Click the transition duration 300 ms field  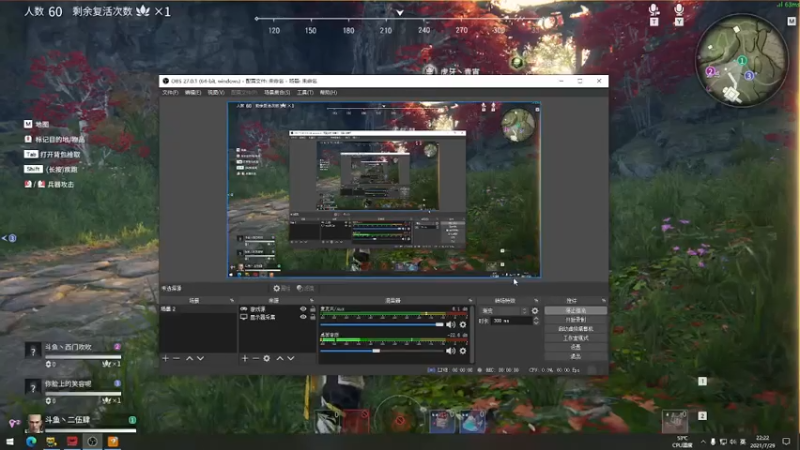coord(512,321)
